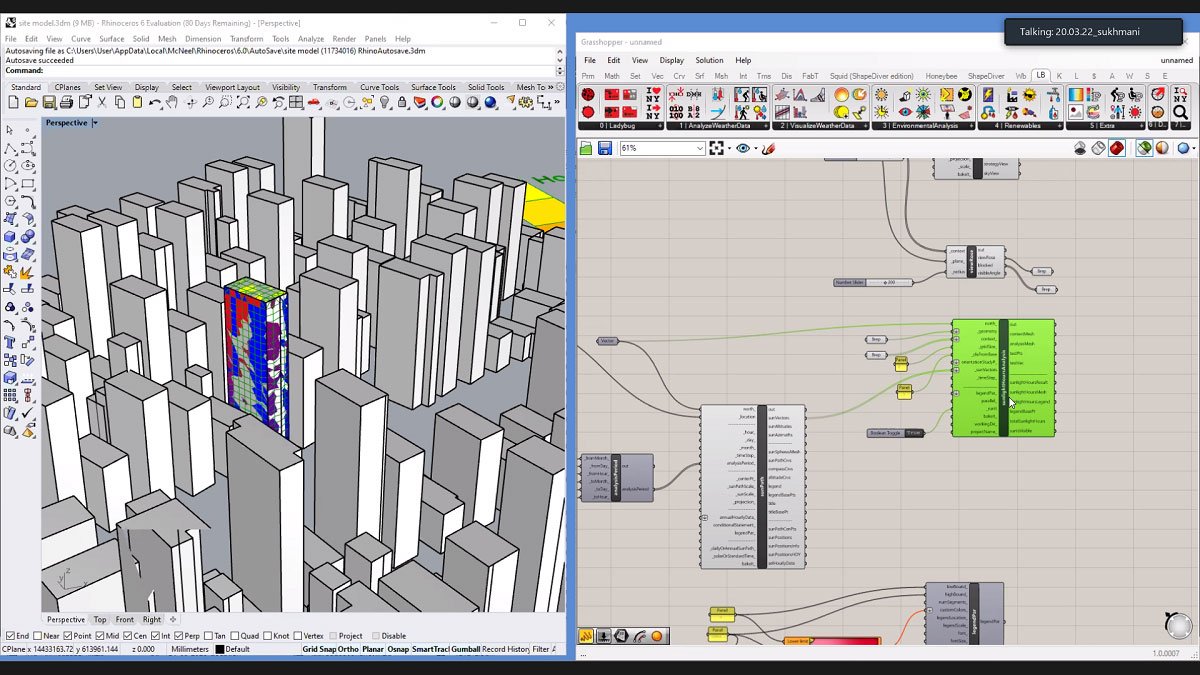This screenshot has width=1200, height=675.
Task: Open the Grasshopper zoom percentage dropdown
Action: pyautogui.click(x=699, y=148)
